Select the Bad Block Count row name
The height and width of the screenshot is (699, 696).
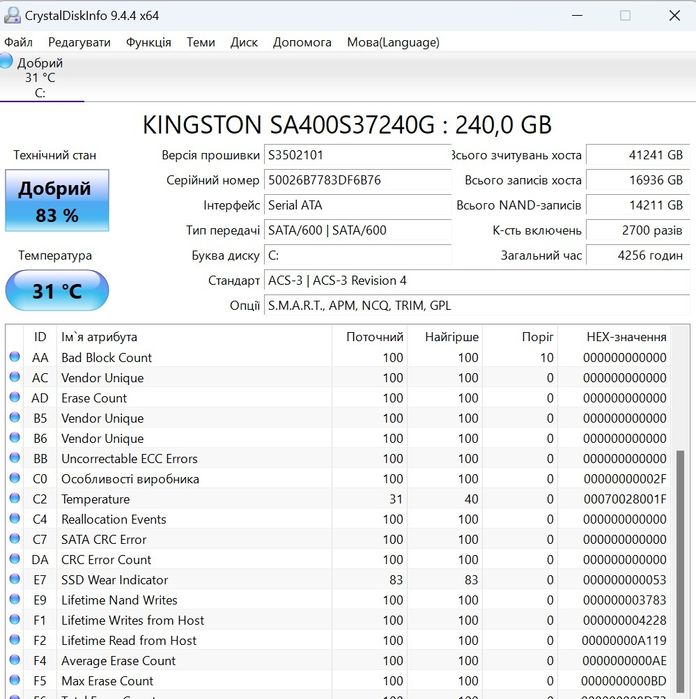click(x=107, y=358)
